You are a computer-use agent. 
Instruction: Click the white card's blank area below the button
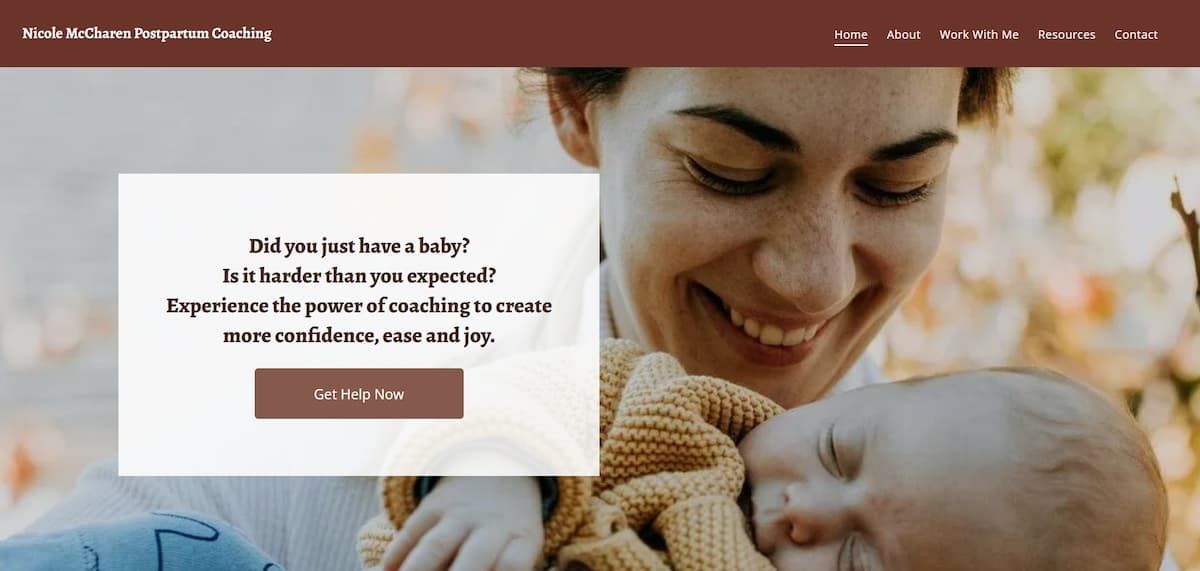[359, 447]
